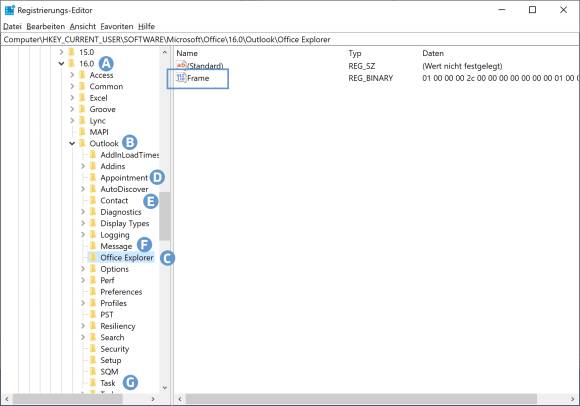
Task: Select the Logging key label
Action: 115,235
